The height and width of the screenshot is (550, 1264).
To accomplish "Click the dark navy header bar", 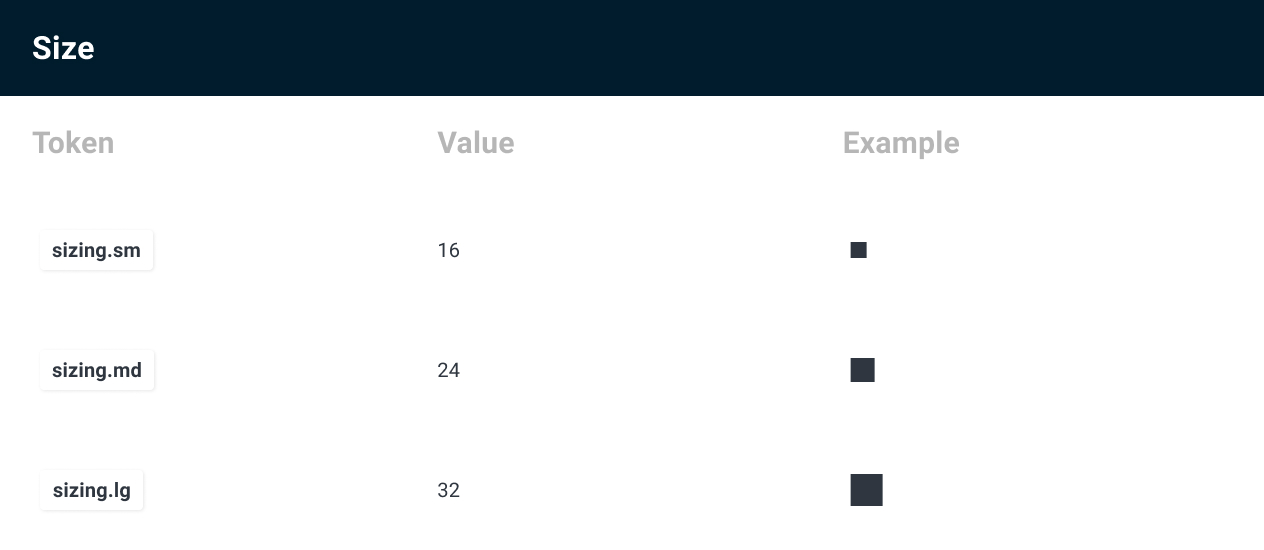I will 632,48.
